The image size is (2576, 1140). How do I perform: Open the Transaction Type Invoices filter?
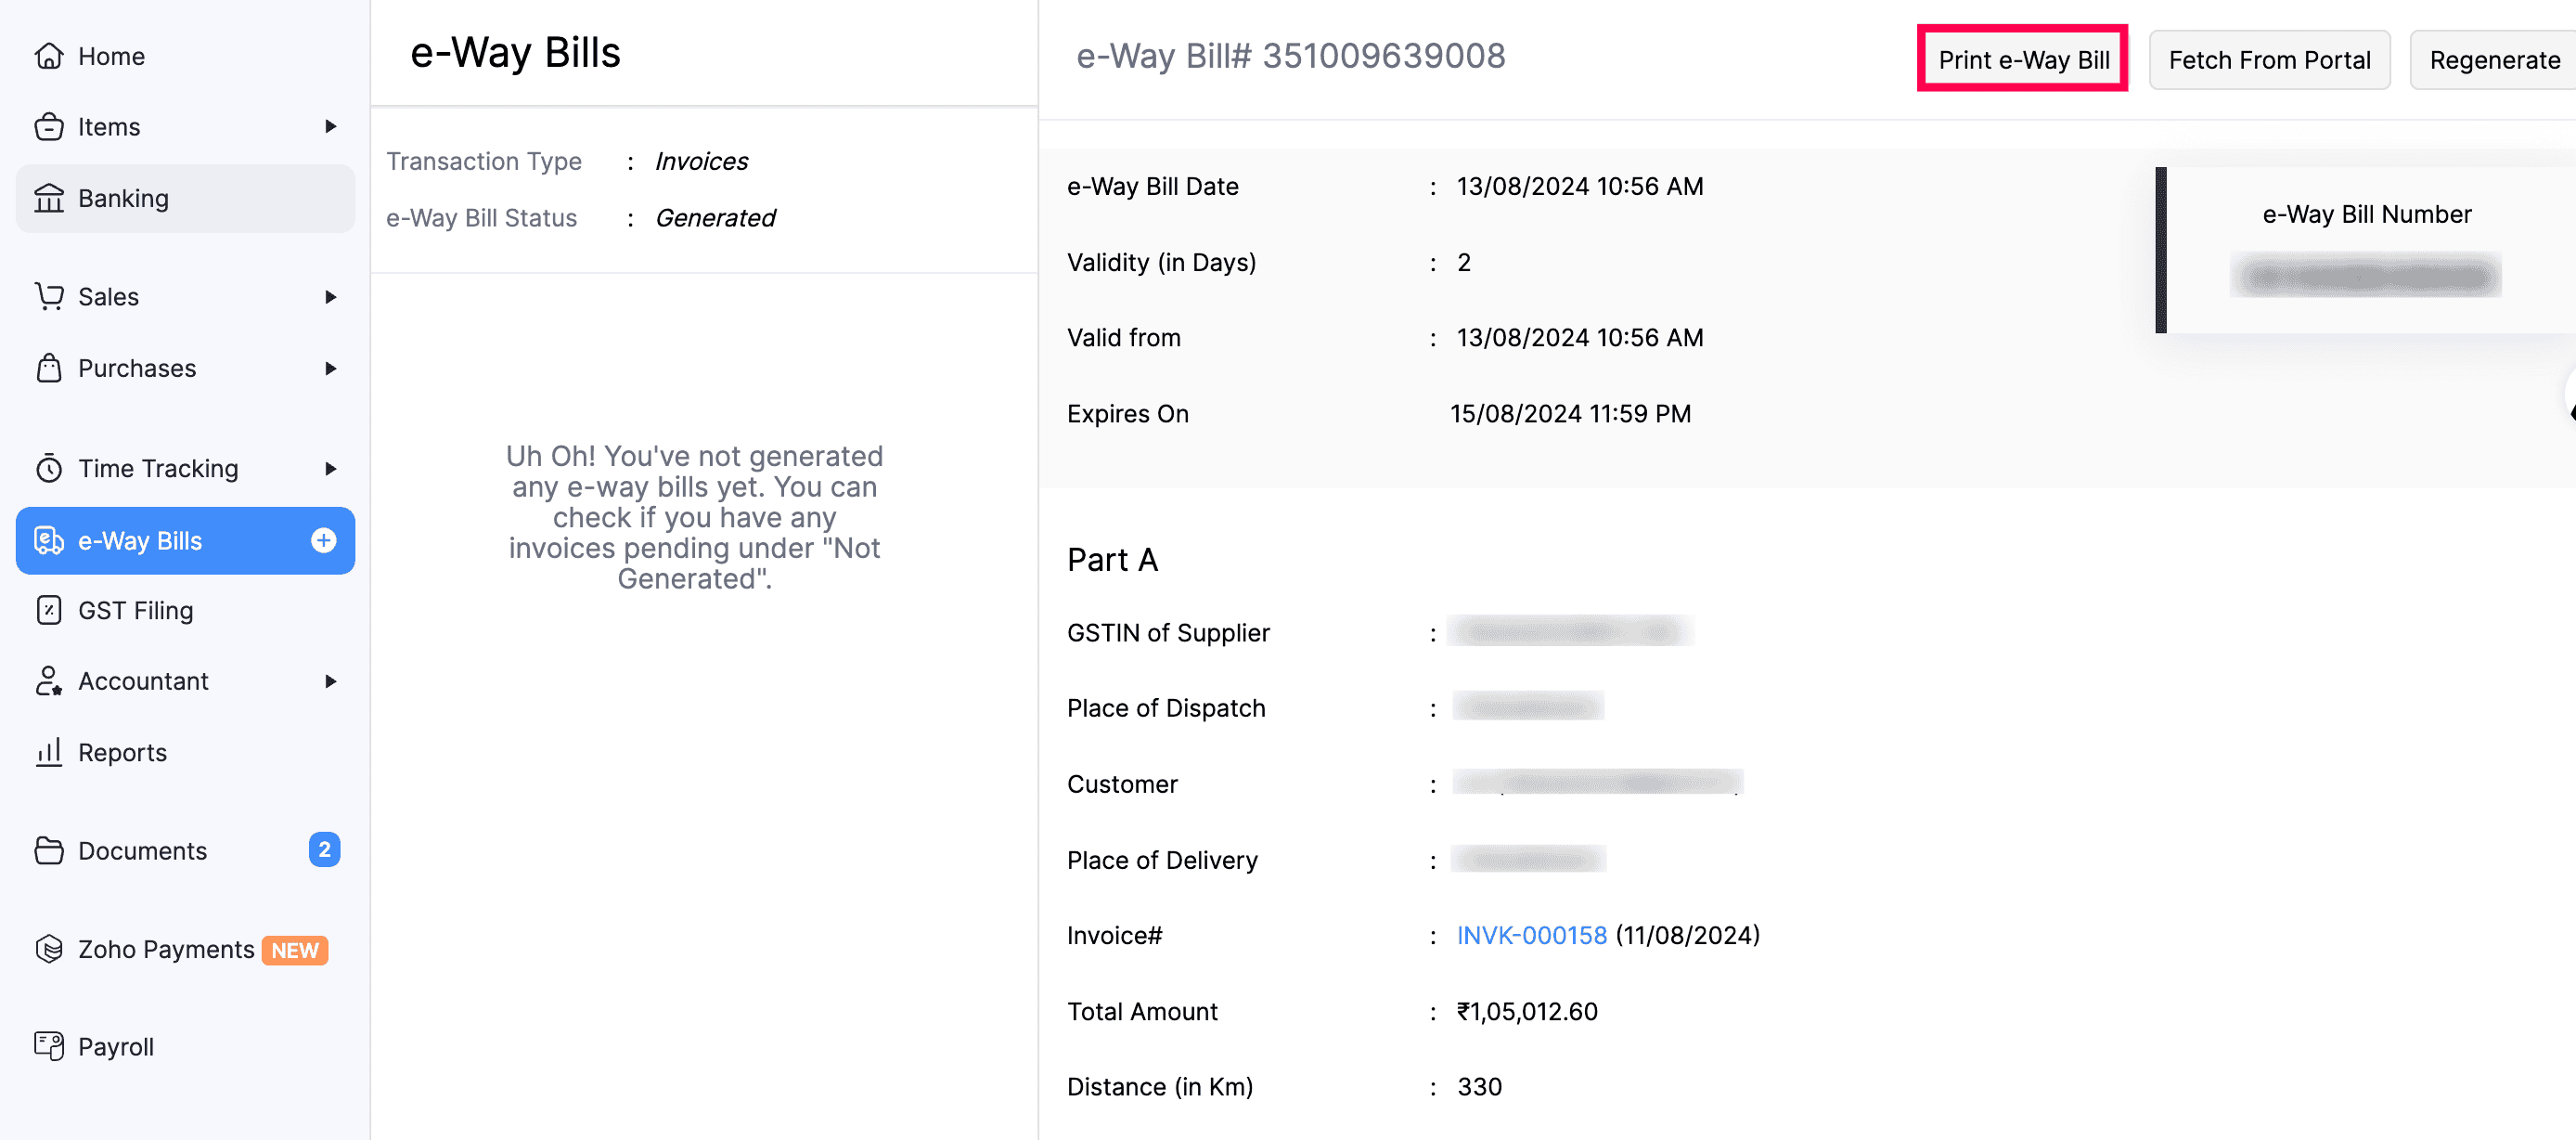[701, 161]
